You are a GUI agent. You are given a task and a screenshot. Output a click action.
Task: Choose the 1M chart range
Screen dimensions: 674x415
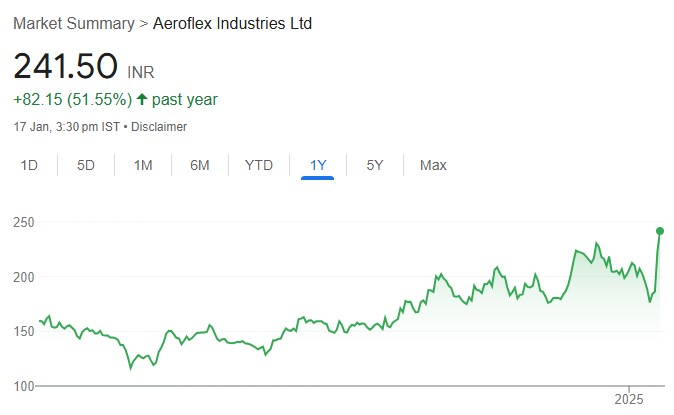pos(143,165)
